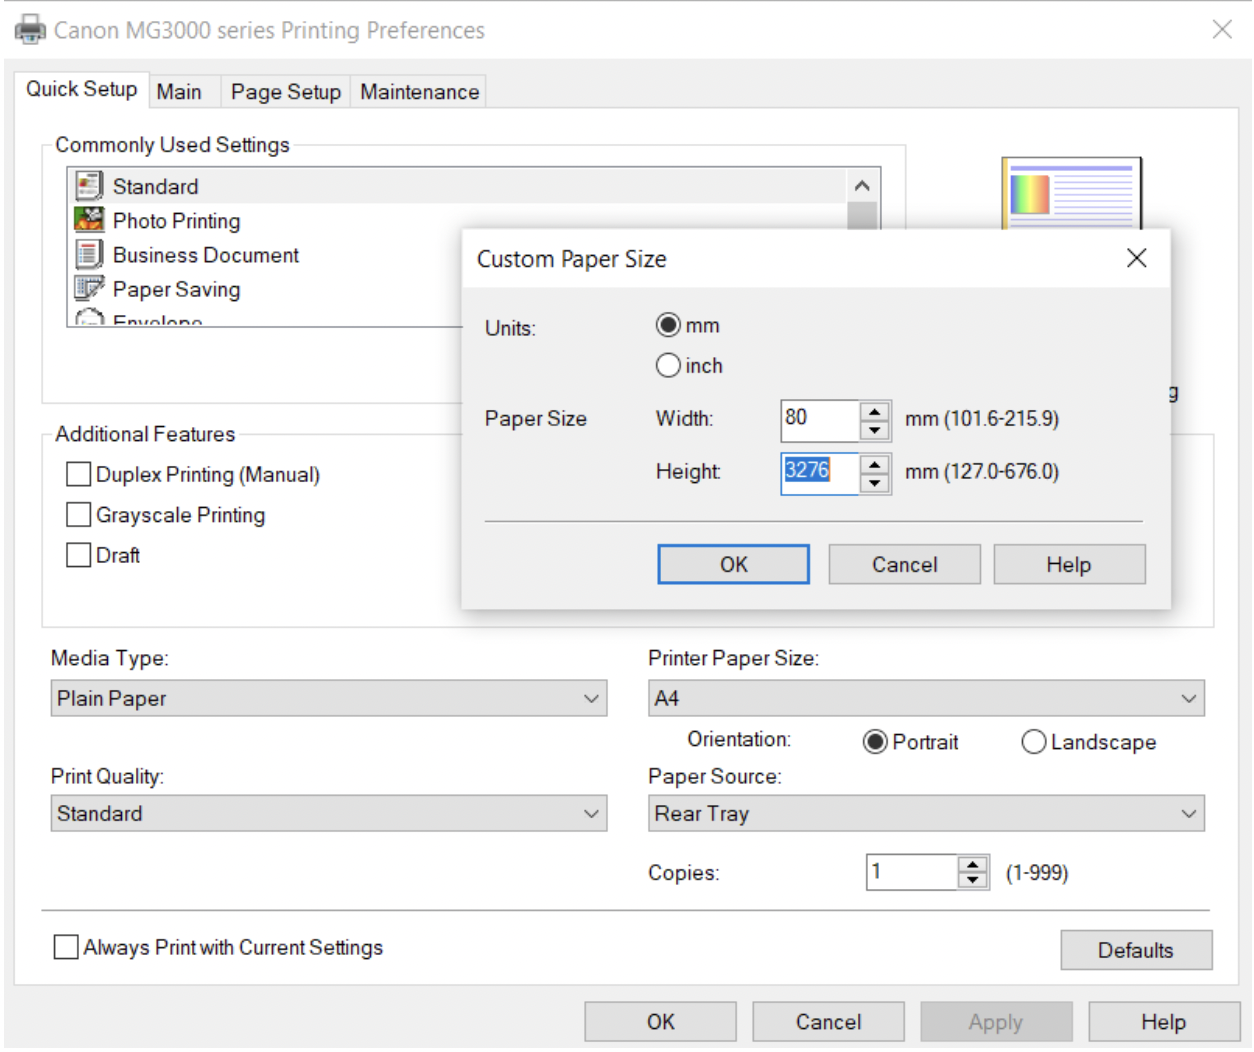Click the Width input field

point(819,419)
